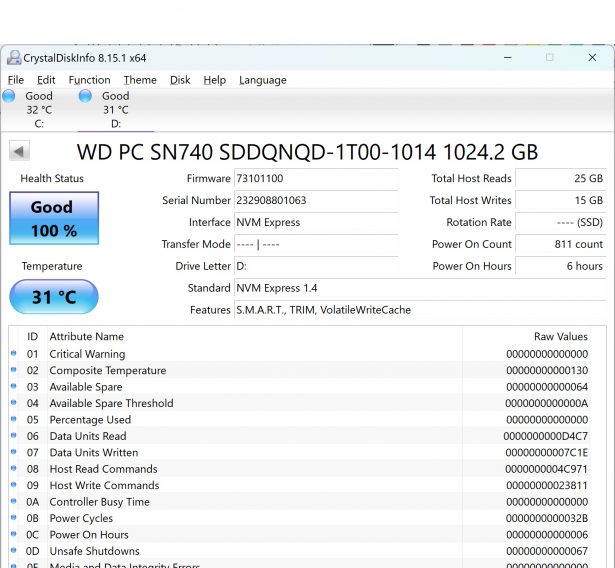Click the blue status dot for Critical Warning
Image resolution: width=615 pixels, height=568 pixels.
14,354
